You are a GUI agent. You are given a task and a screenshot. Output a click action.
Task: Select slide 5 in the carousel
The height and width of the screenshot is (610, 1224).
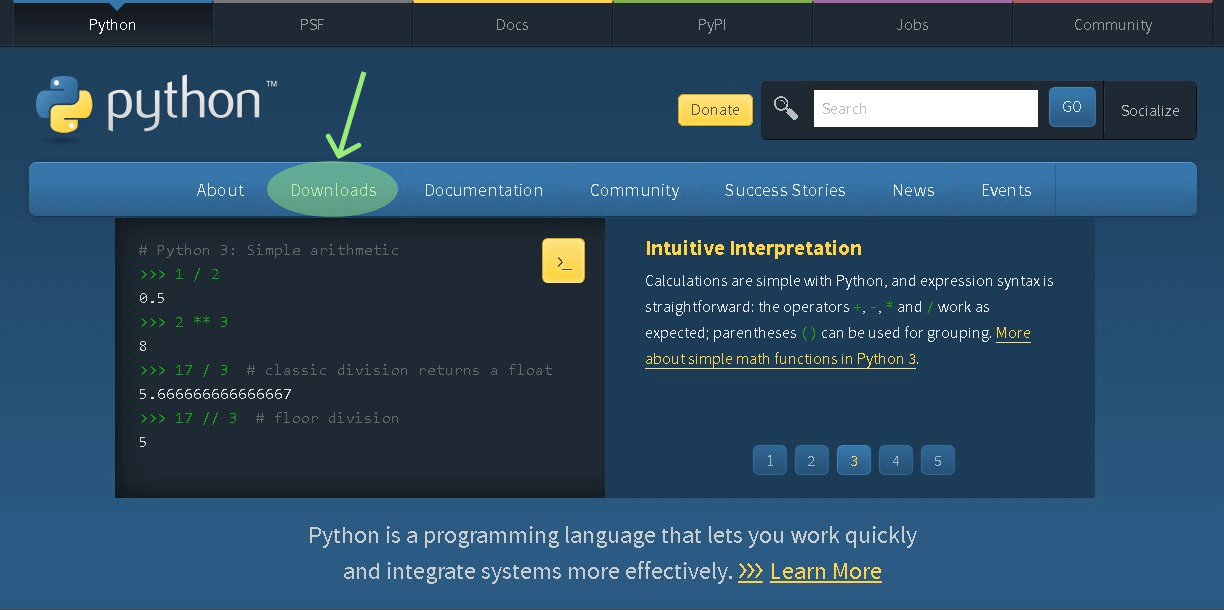pos(938,461)
